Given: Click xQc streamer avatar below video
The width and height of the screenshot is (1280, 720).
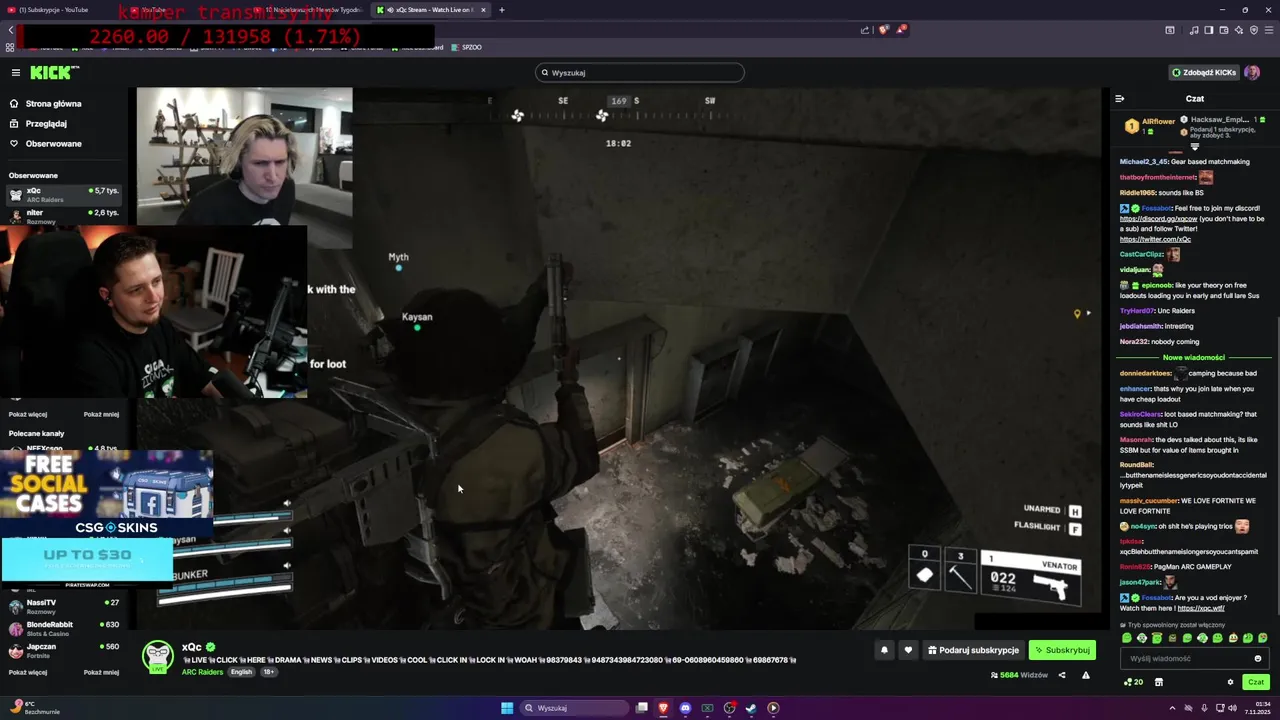Looking at the screenshot, I should (x=158, y=656).
